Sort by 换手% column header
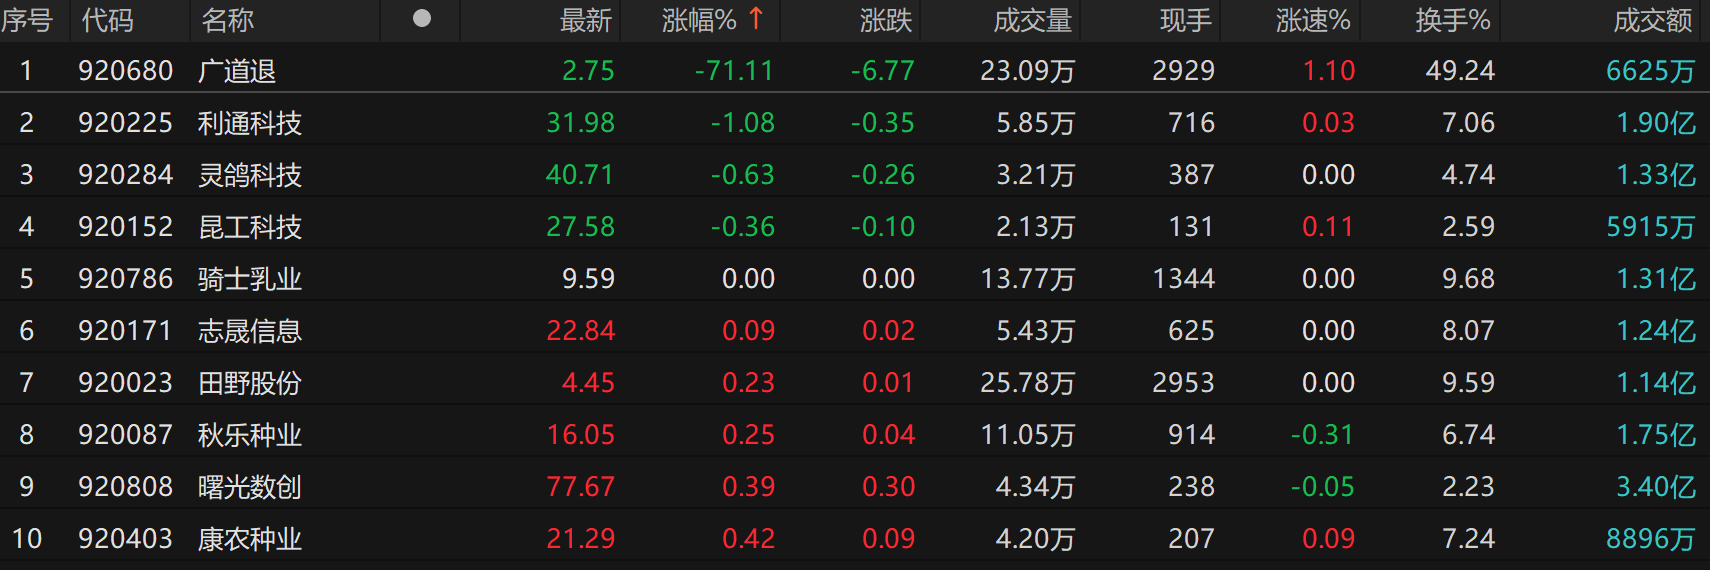The image size is (1710, 570). [x=1453, y=20]
